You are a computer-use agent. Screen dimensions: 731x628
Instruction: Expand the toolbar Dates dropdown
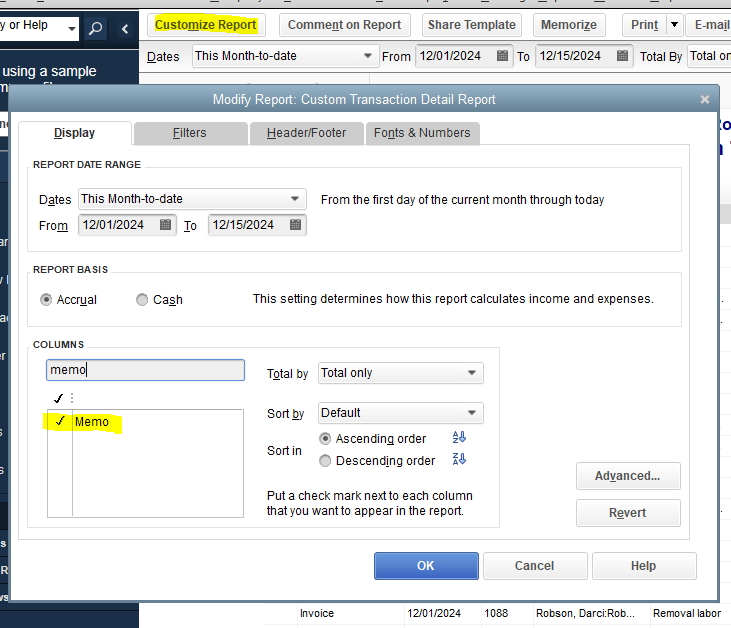pos(368,56)
